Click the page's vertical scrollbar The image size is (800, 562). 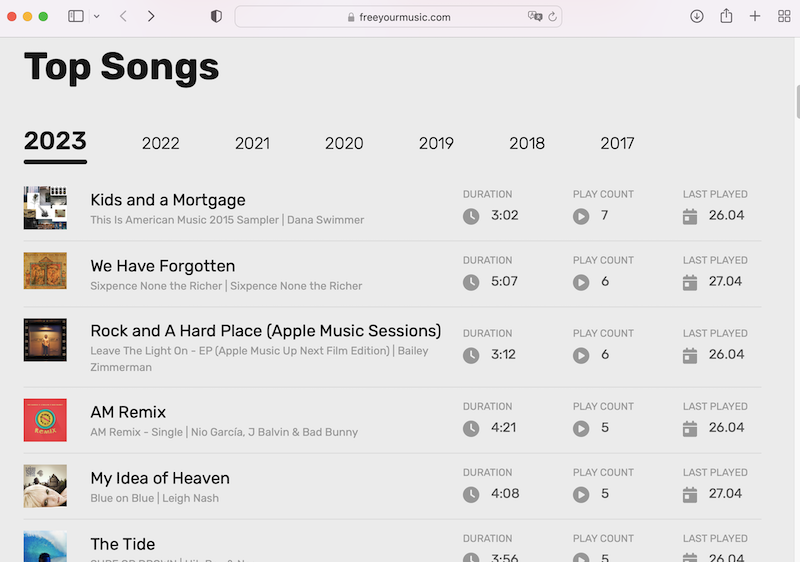tap(796, 102)
